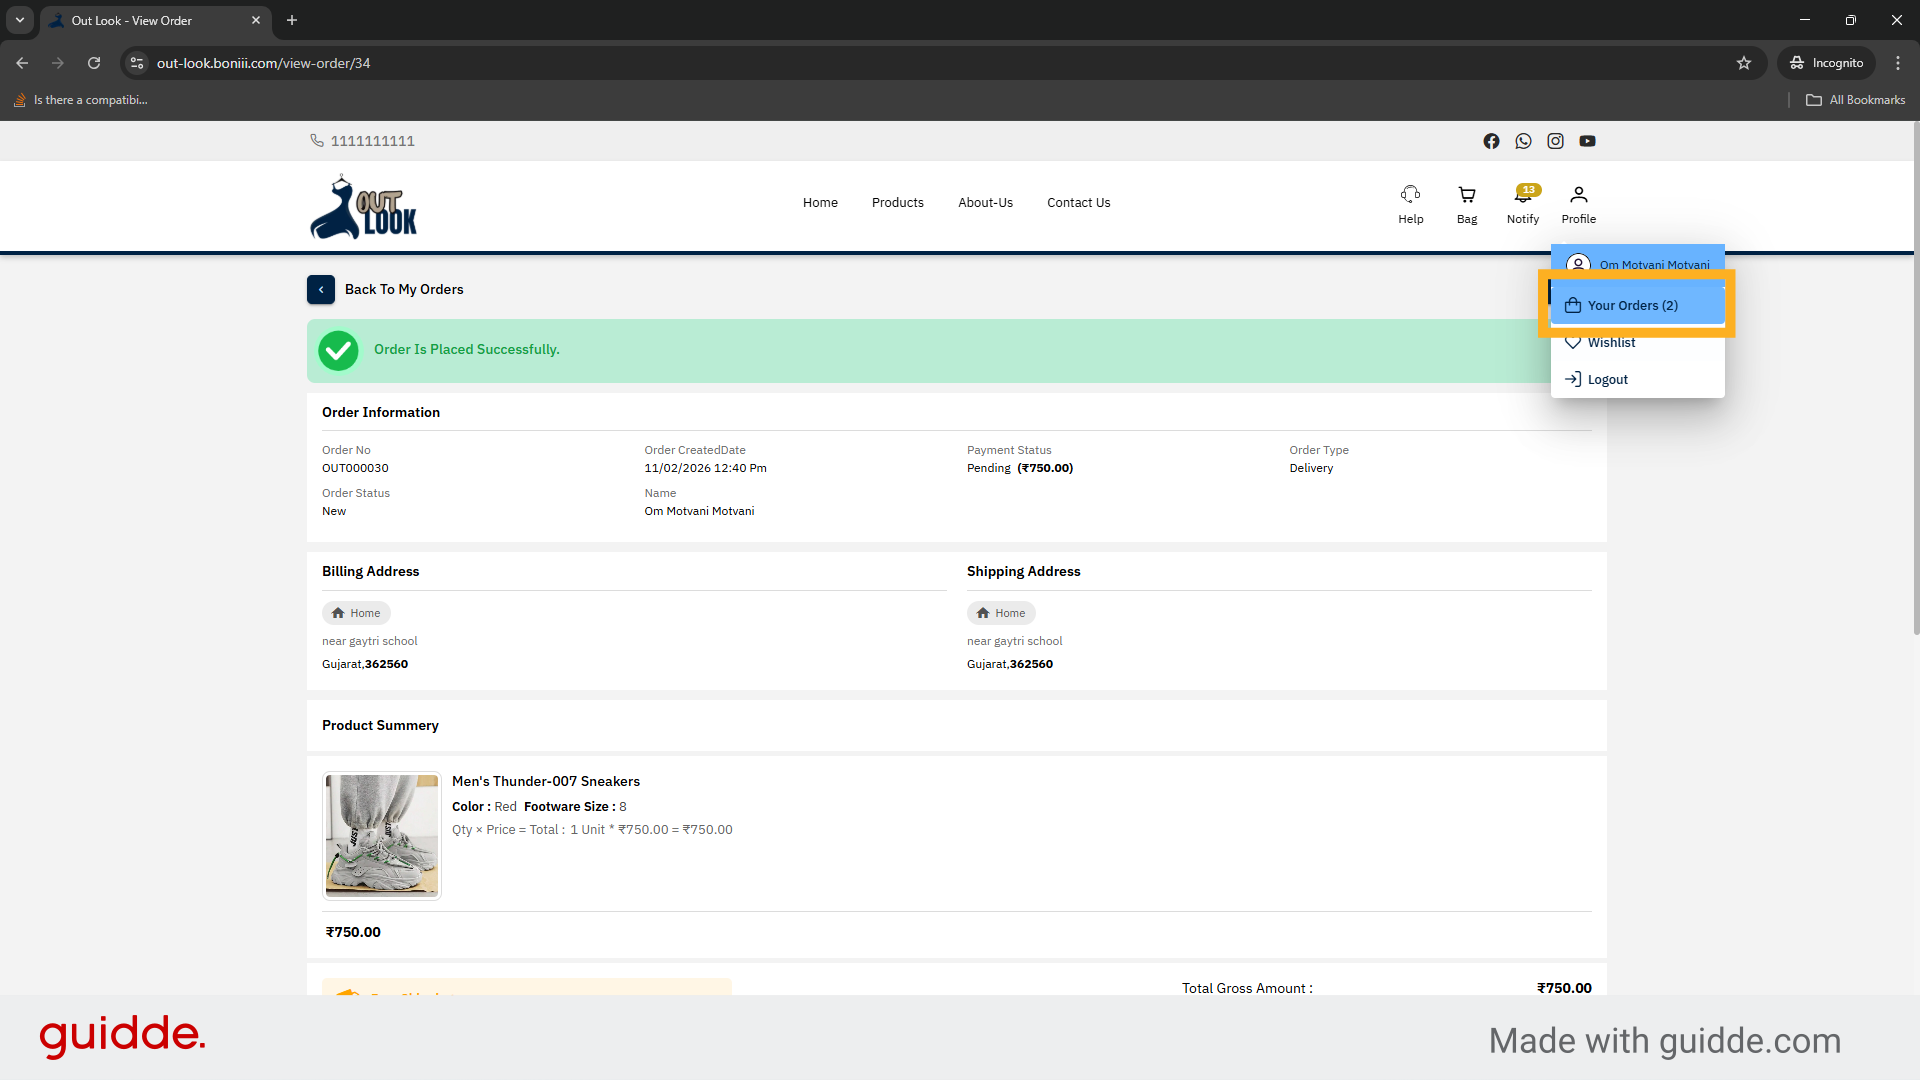Open the Notify bell icon

point(1522,196)
